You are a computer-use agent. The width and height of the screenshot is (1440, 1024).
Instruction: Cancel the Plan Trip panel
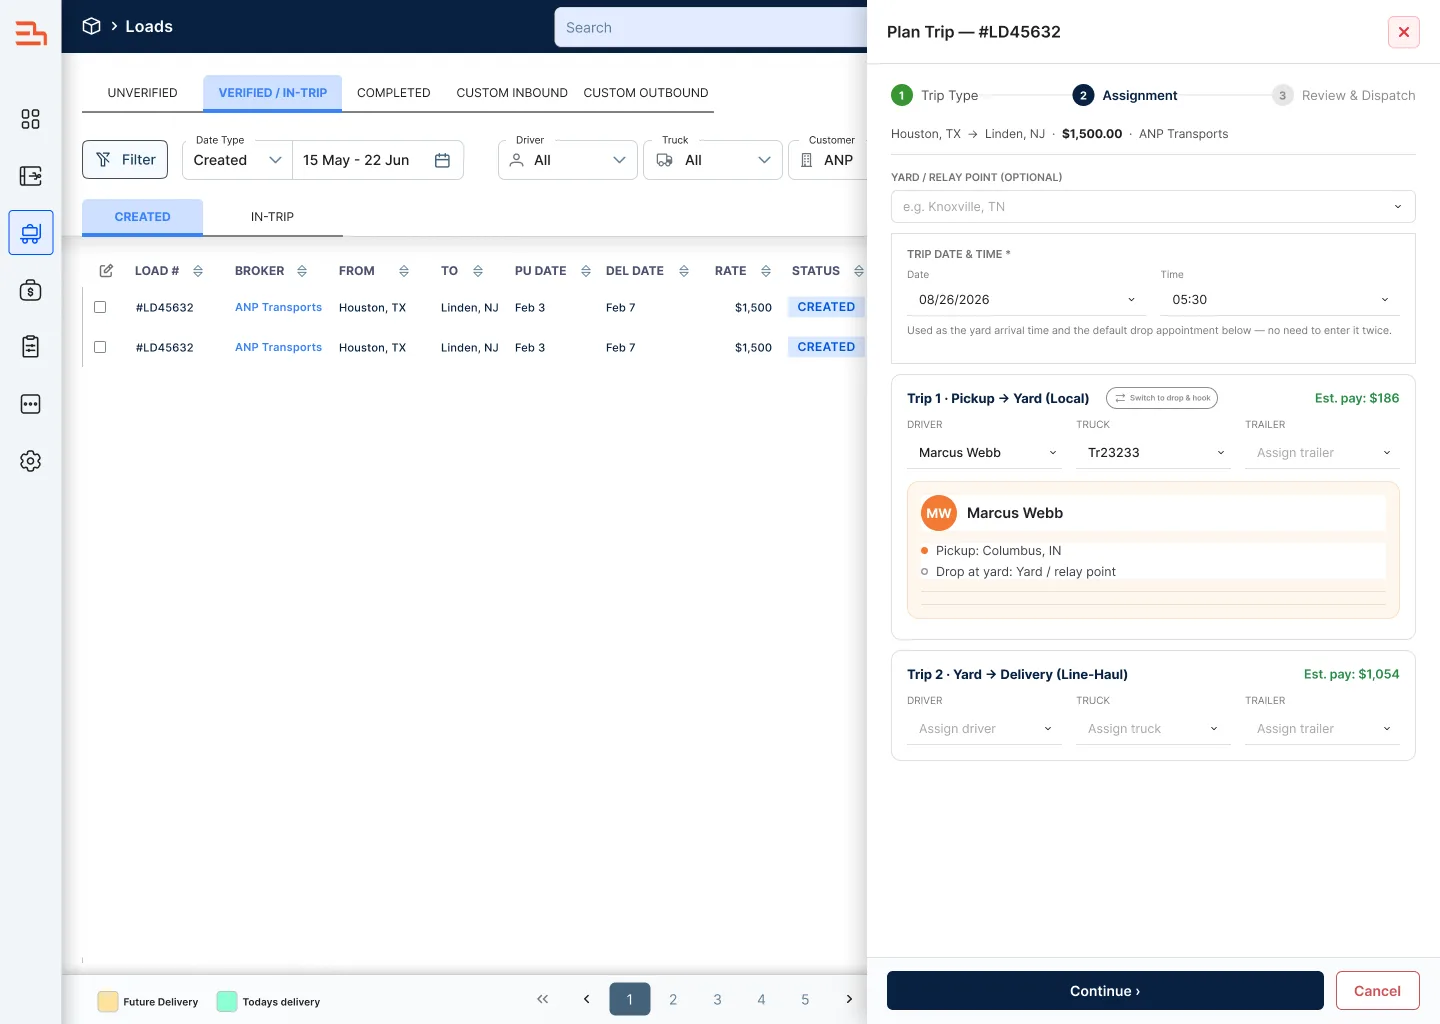point(1377,991)
